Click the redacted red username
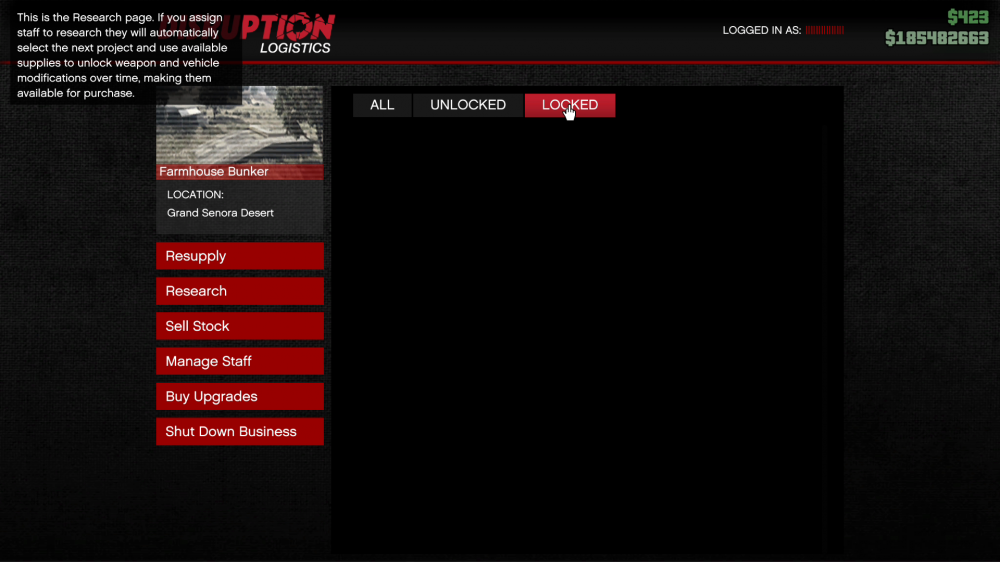 tap(825, 31)
